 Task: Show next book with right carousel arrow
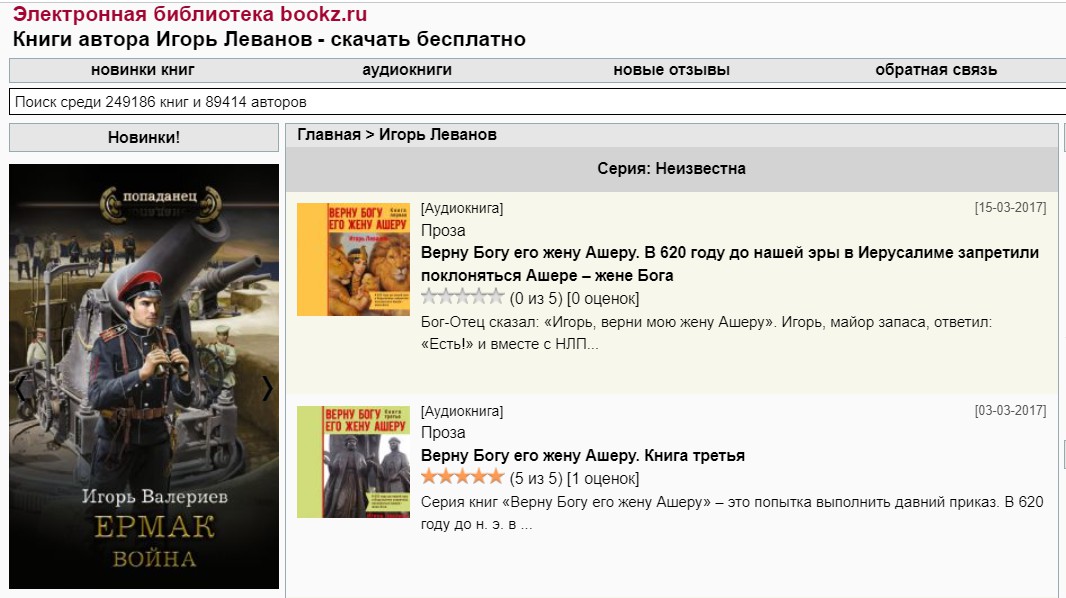[267, 388]
